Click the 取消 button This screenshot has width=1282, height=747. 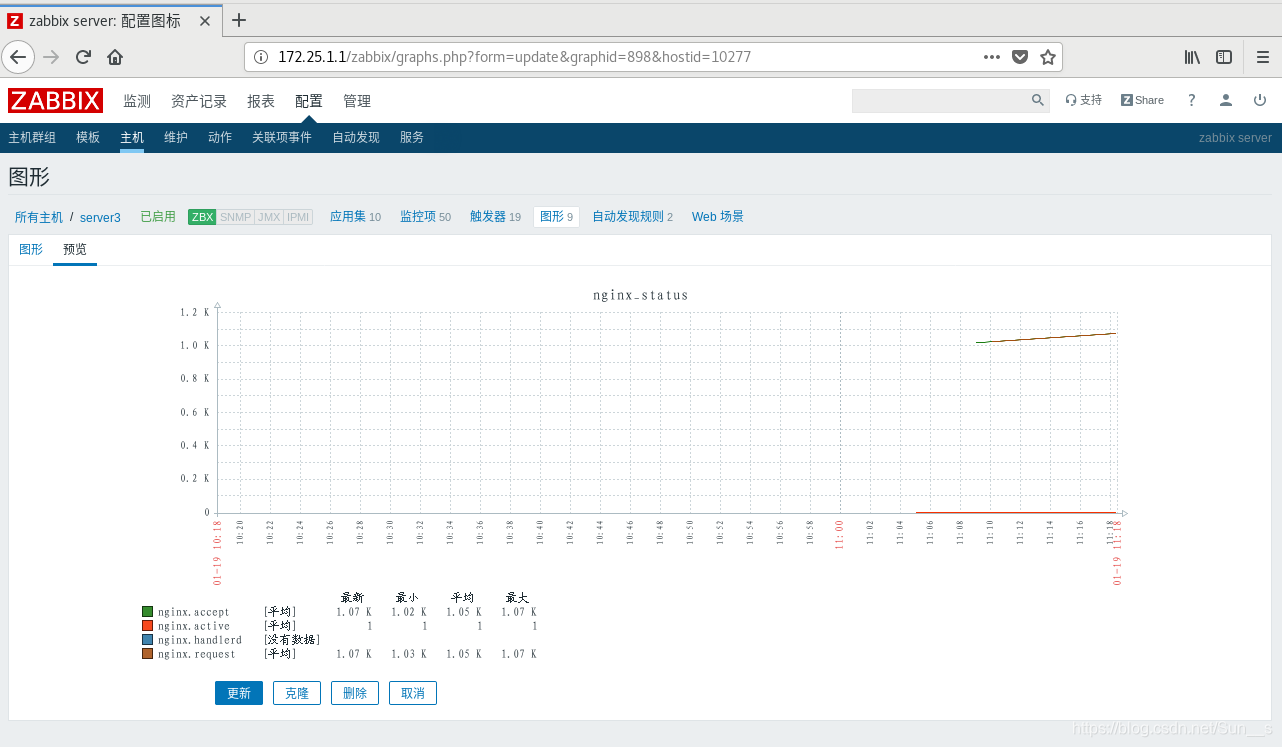point(413,693)
